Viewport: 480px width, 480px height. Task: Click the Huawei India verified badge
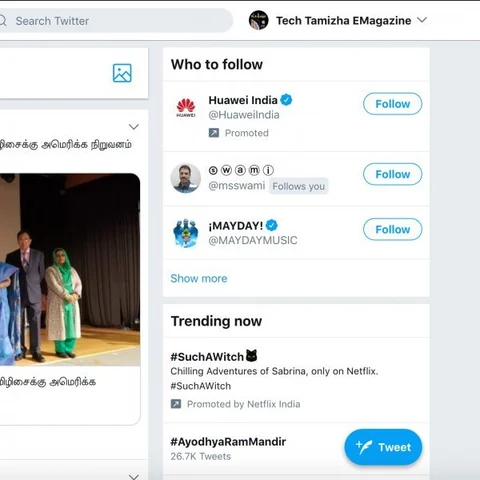click(286, 100)
